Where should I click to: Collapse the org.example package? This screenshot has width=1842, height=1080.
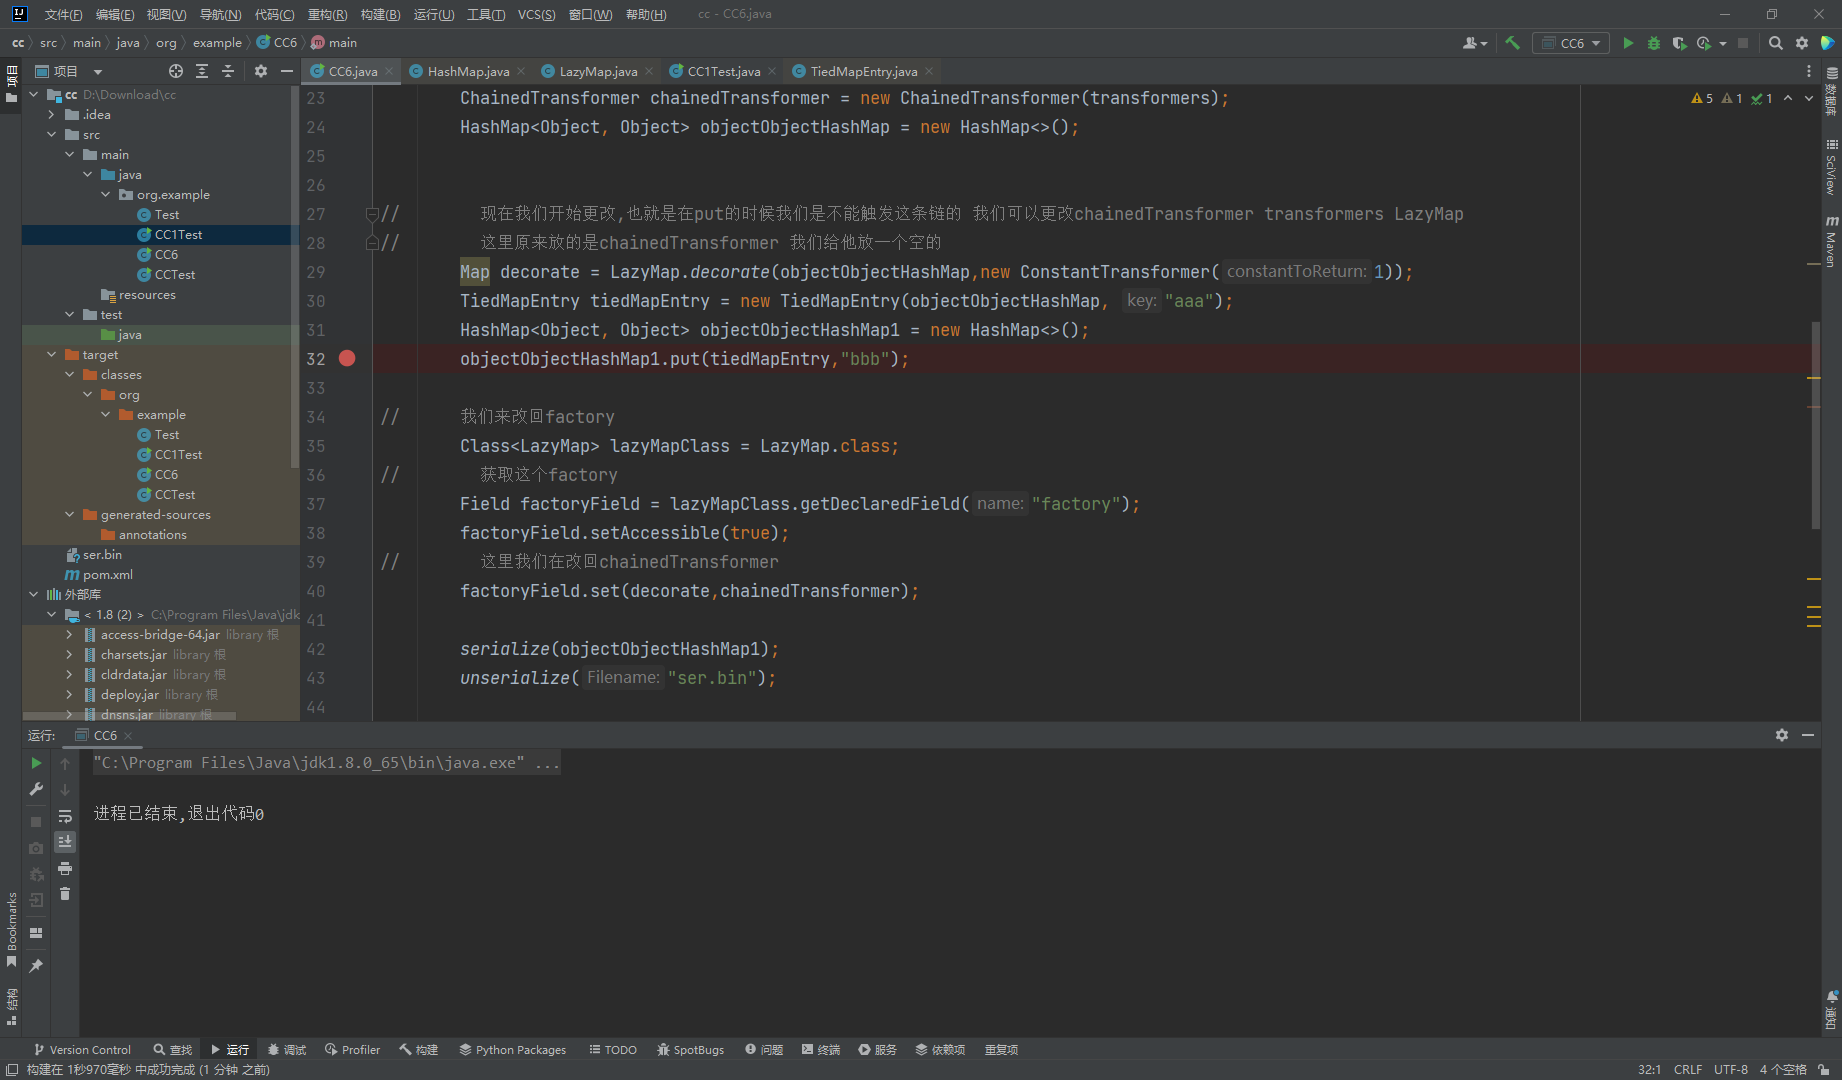coord(106,195)
